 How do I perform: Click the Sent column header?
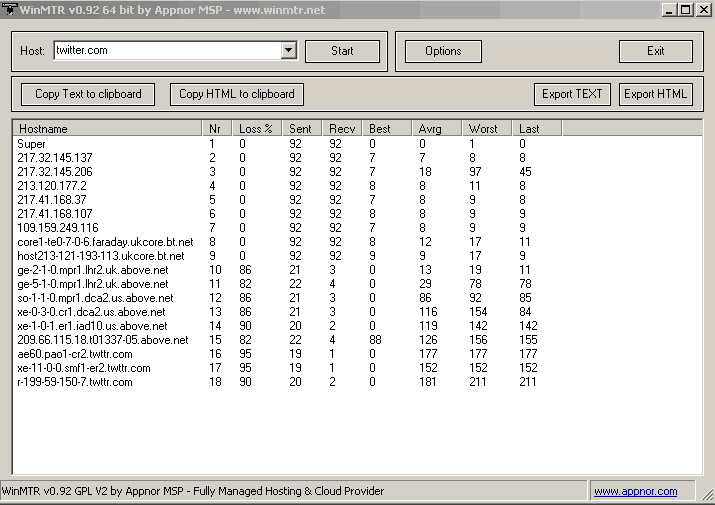(302, 129)
